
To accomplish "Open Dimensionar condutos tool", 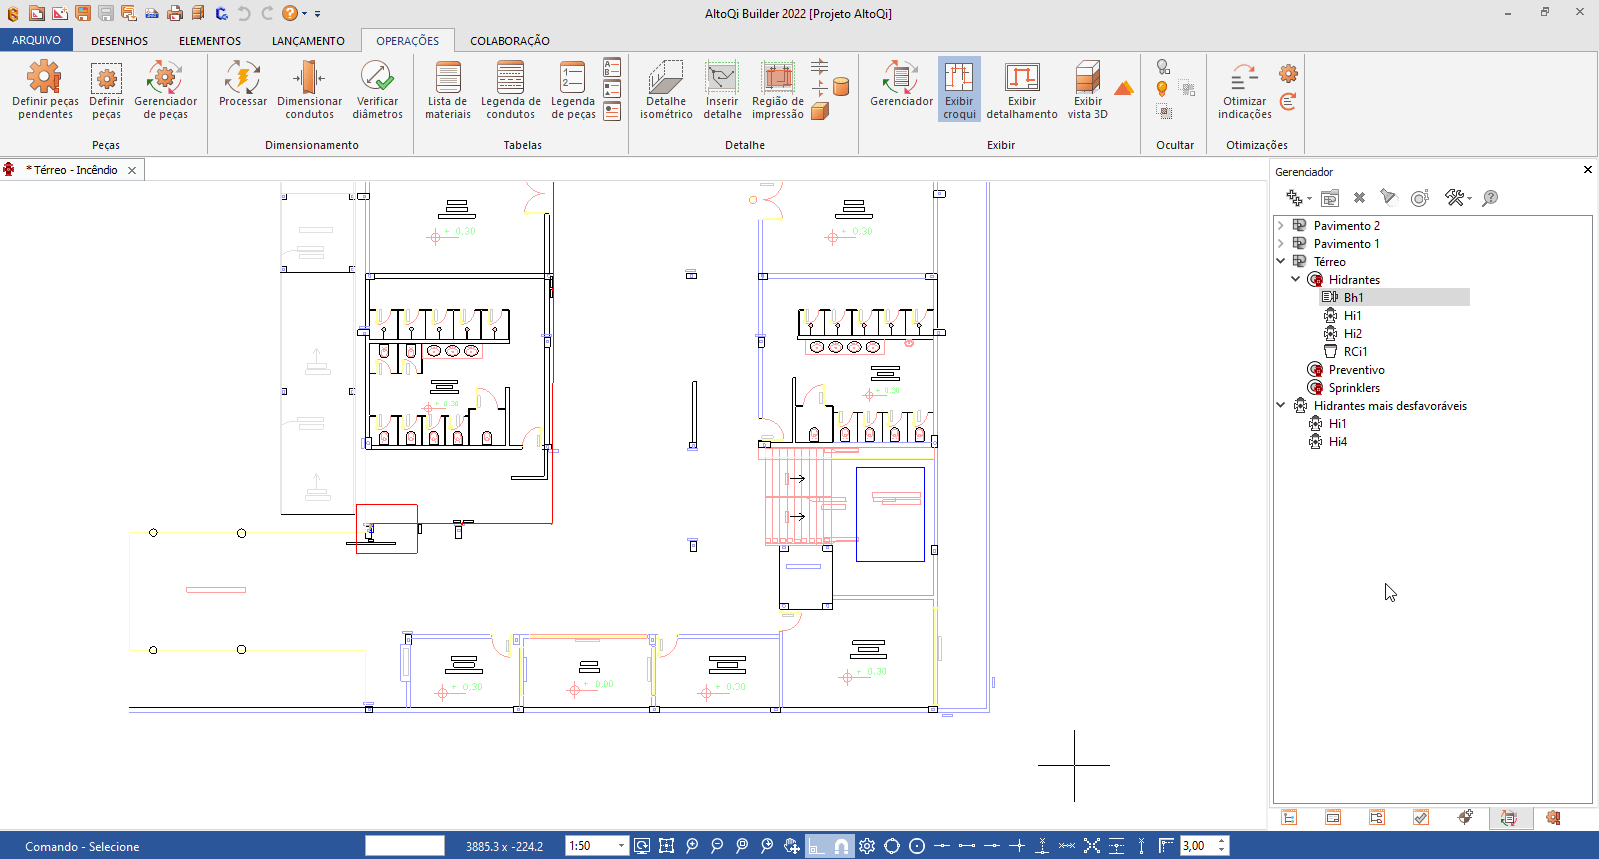I will click(x=309, y=88).
